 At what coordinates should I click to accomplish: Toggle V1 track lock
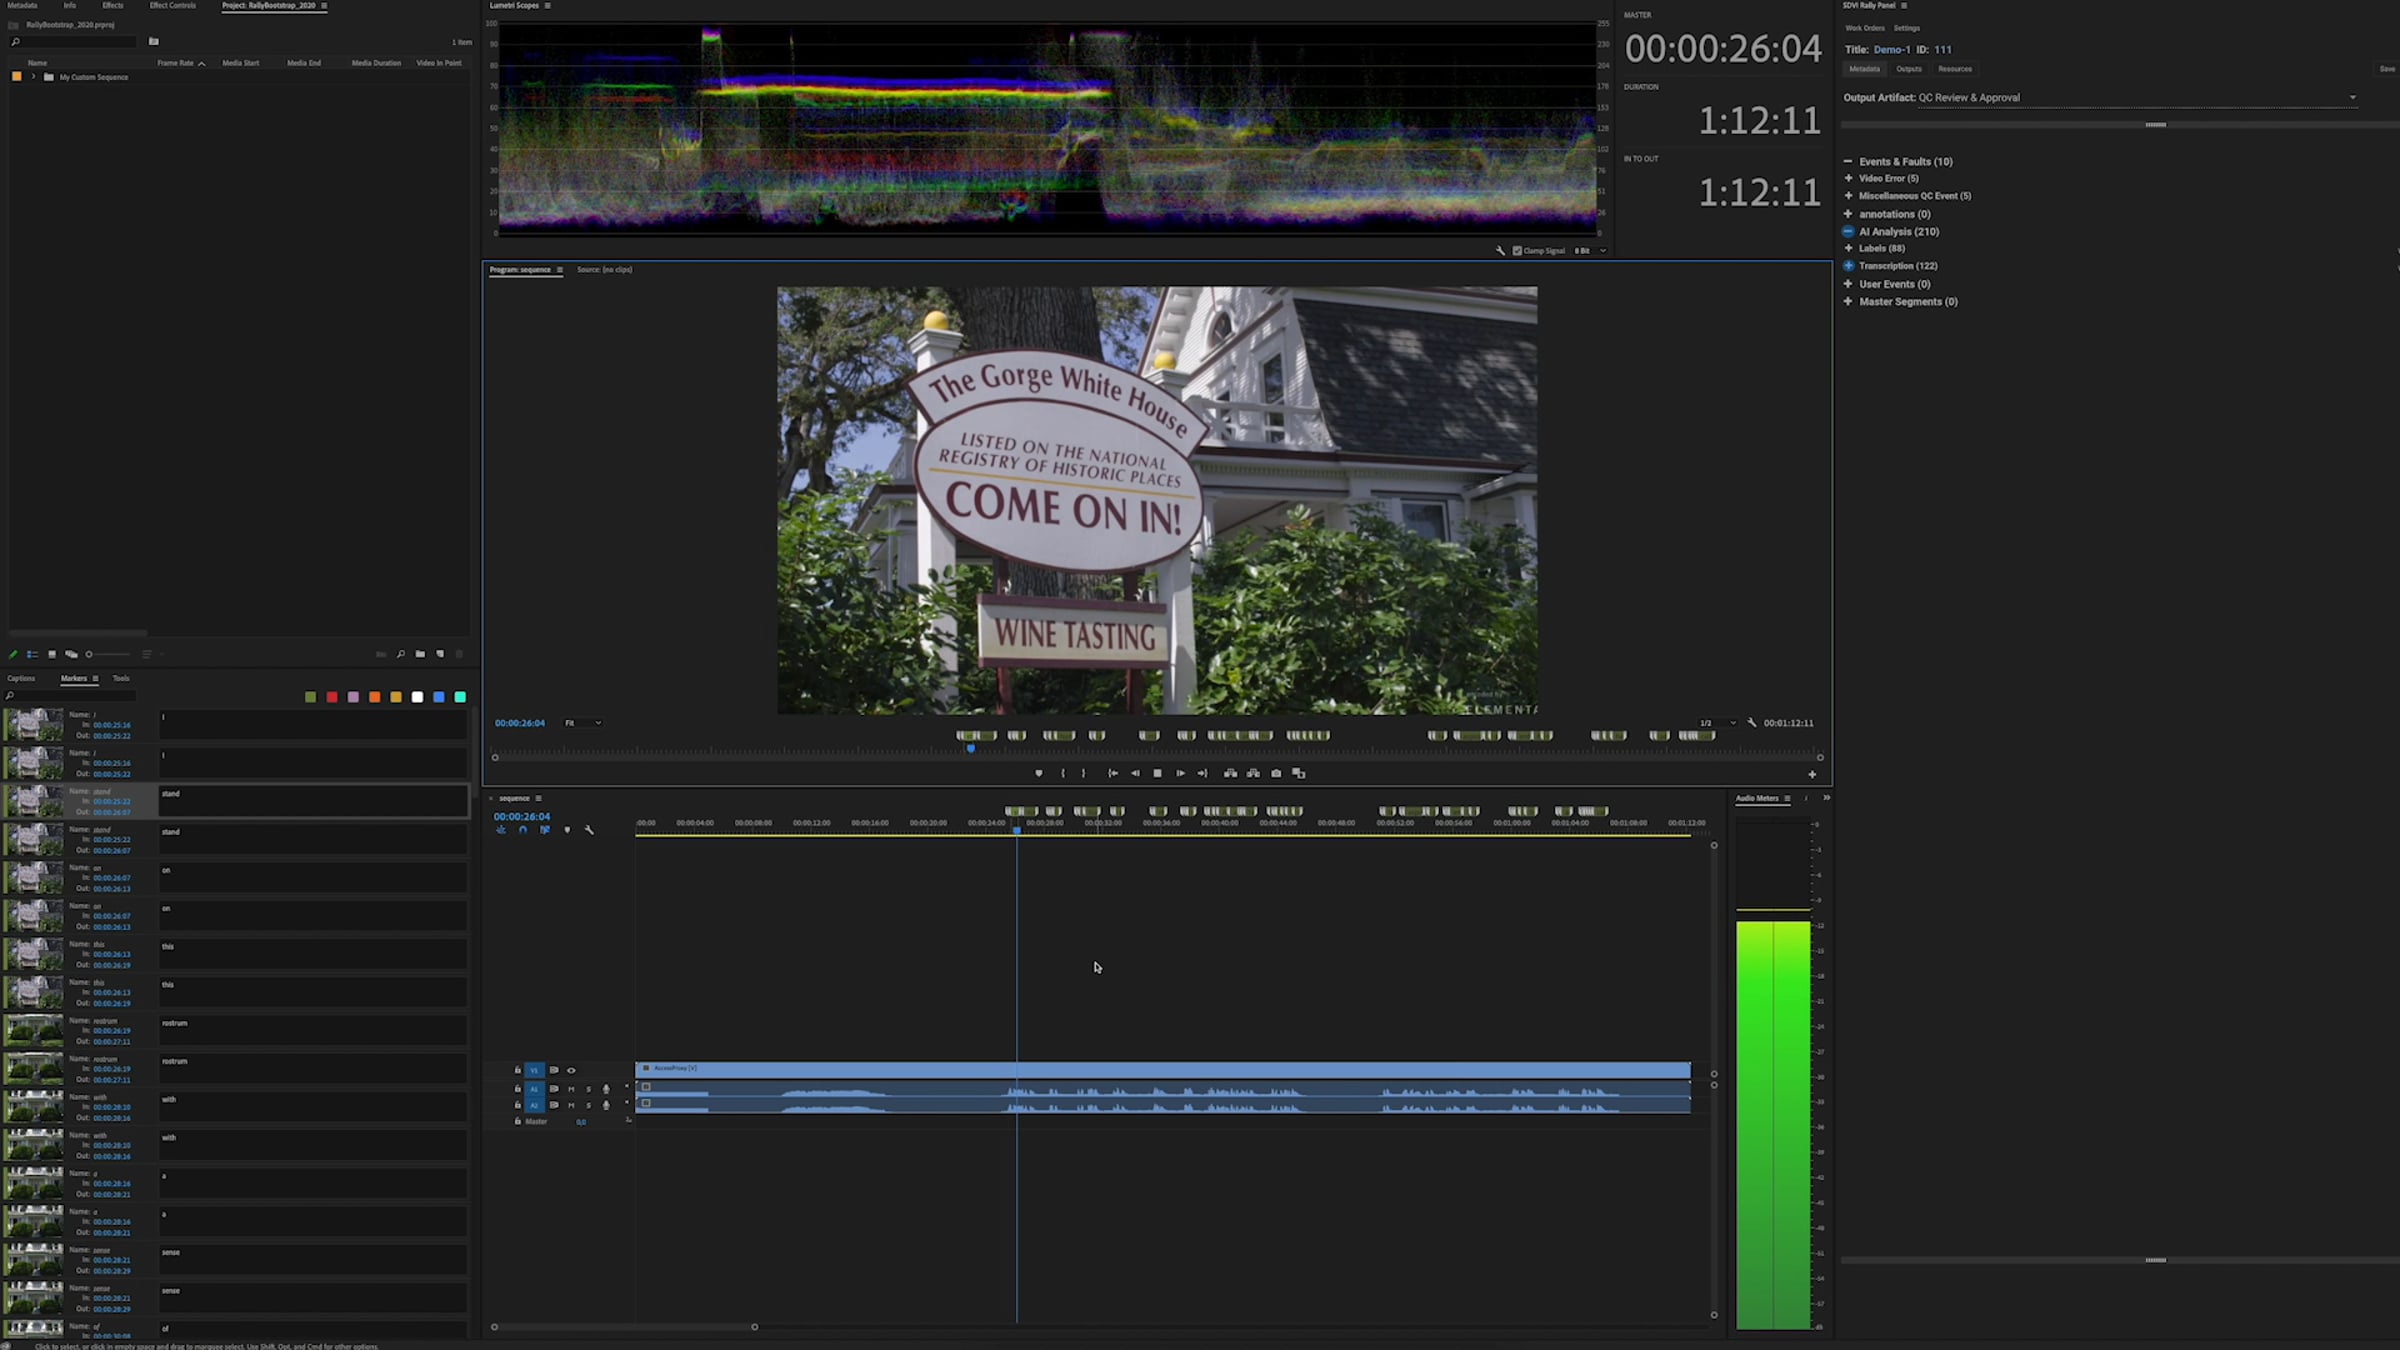click(x=518, y=1070)
